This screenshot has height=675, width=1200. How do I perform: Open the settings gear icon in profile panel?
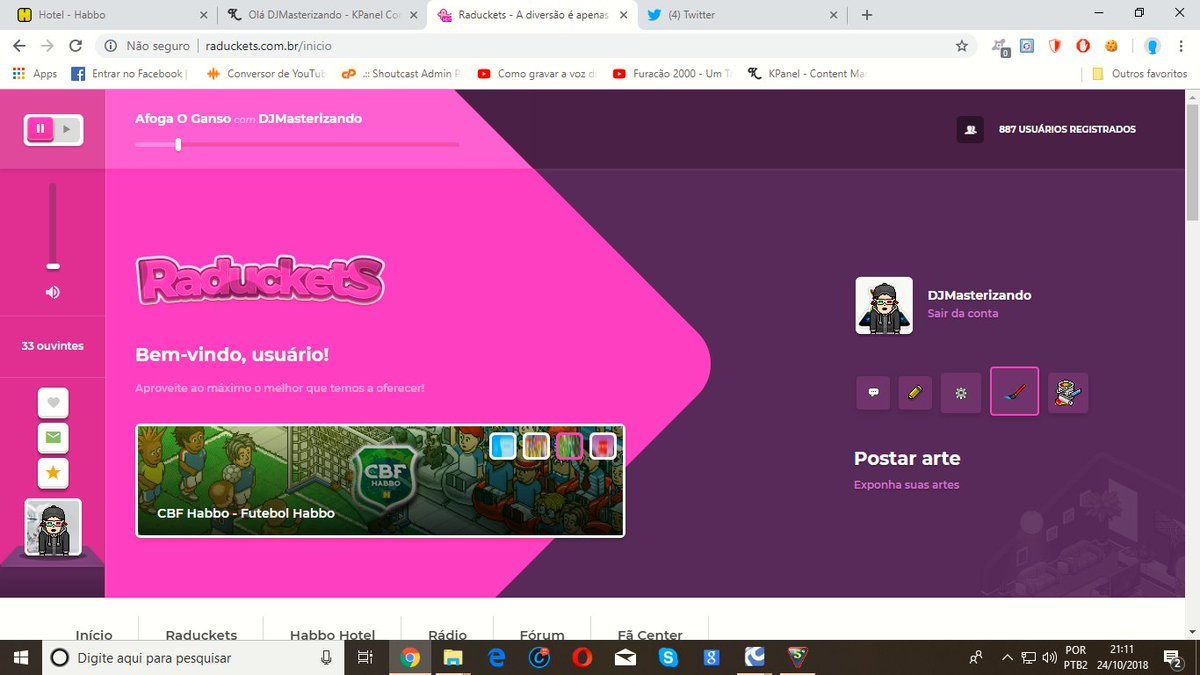(961, 393)
